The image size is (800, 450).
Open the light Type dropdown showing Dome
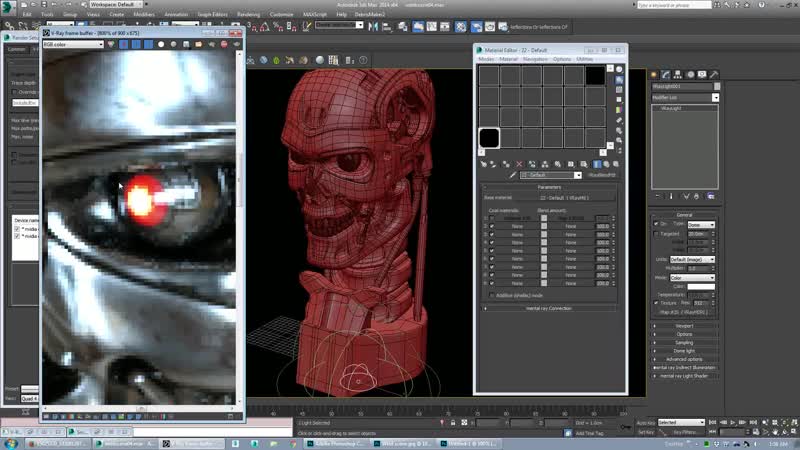tap(700, 224)
